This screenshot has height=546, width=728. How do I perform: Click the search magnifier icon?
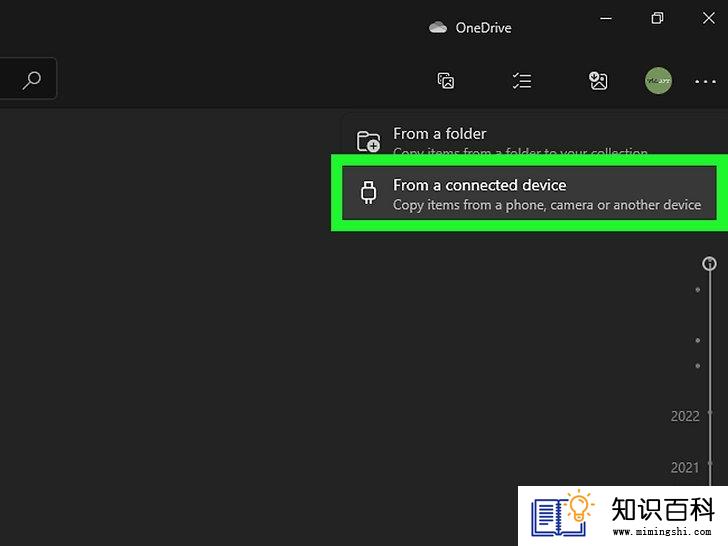pyautogui.click(x=32, y=80)
